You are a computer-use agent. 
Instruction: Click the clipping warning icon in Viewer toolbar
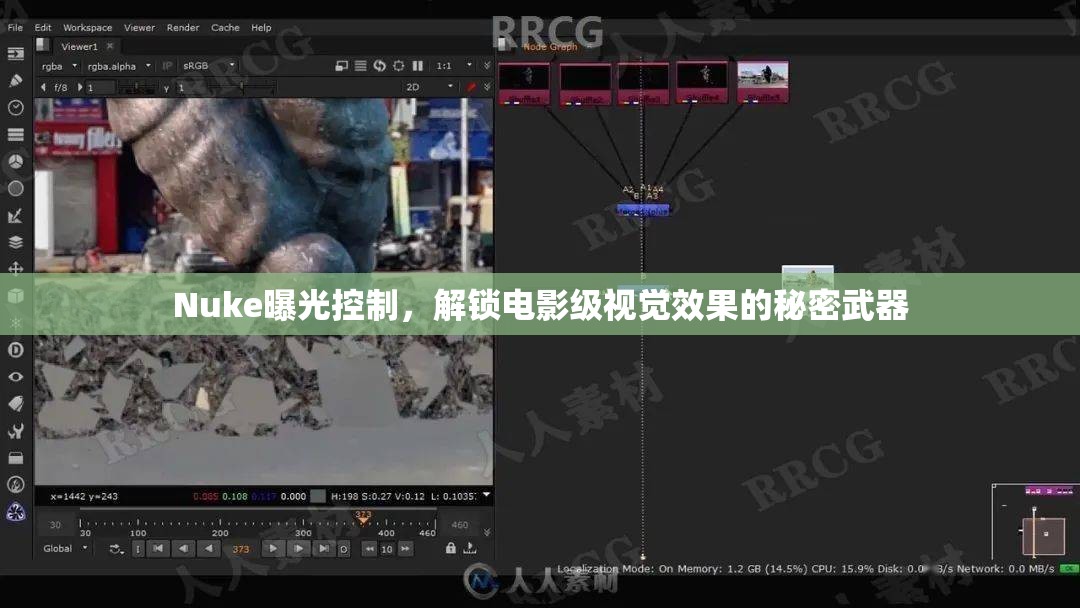(x=341, y=66)
